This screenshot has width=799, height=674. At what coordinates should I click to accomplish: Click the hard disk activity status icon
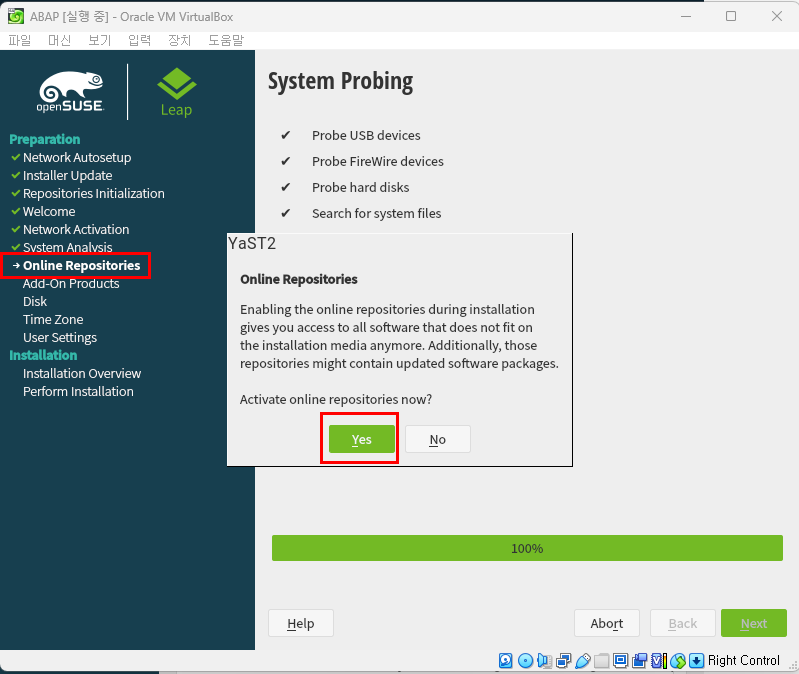tap(505, 661)
